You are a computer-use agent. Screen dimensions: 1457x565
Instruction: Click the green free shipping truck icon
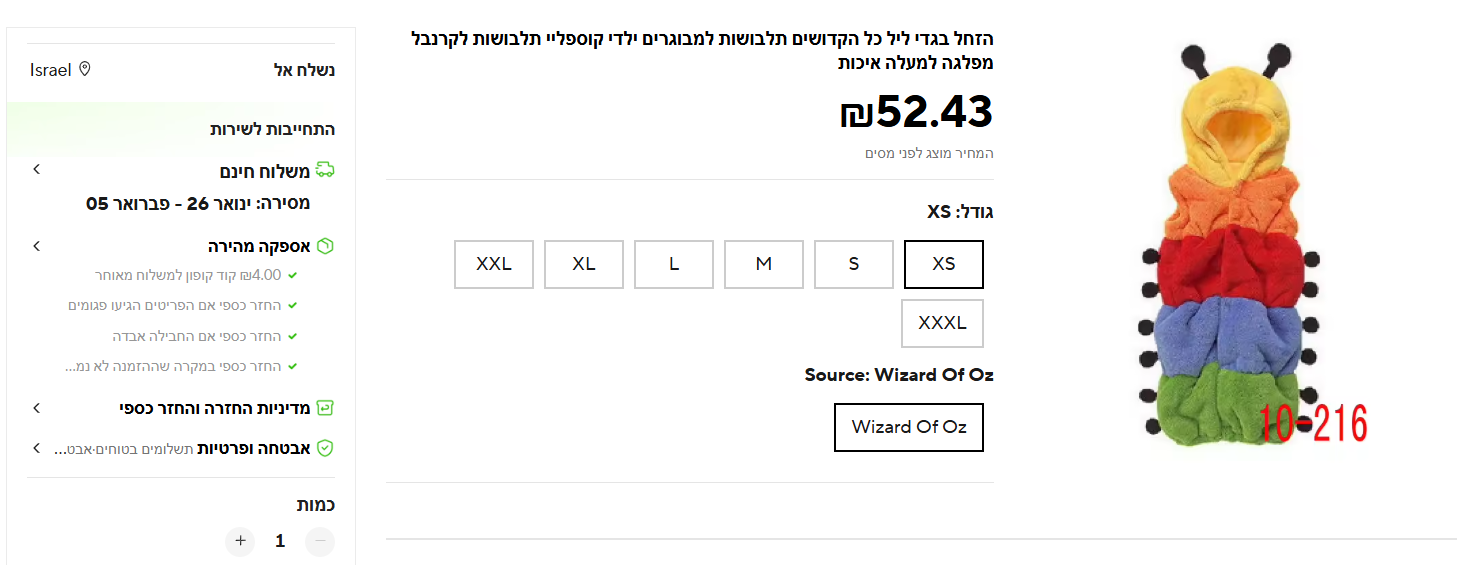325,170
